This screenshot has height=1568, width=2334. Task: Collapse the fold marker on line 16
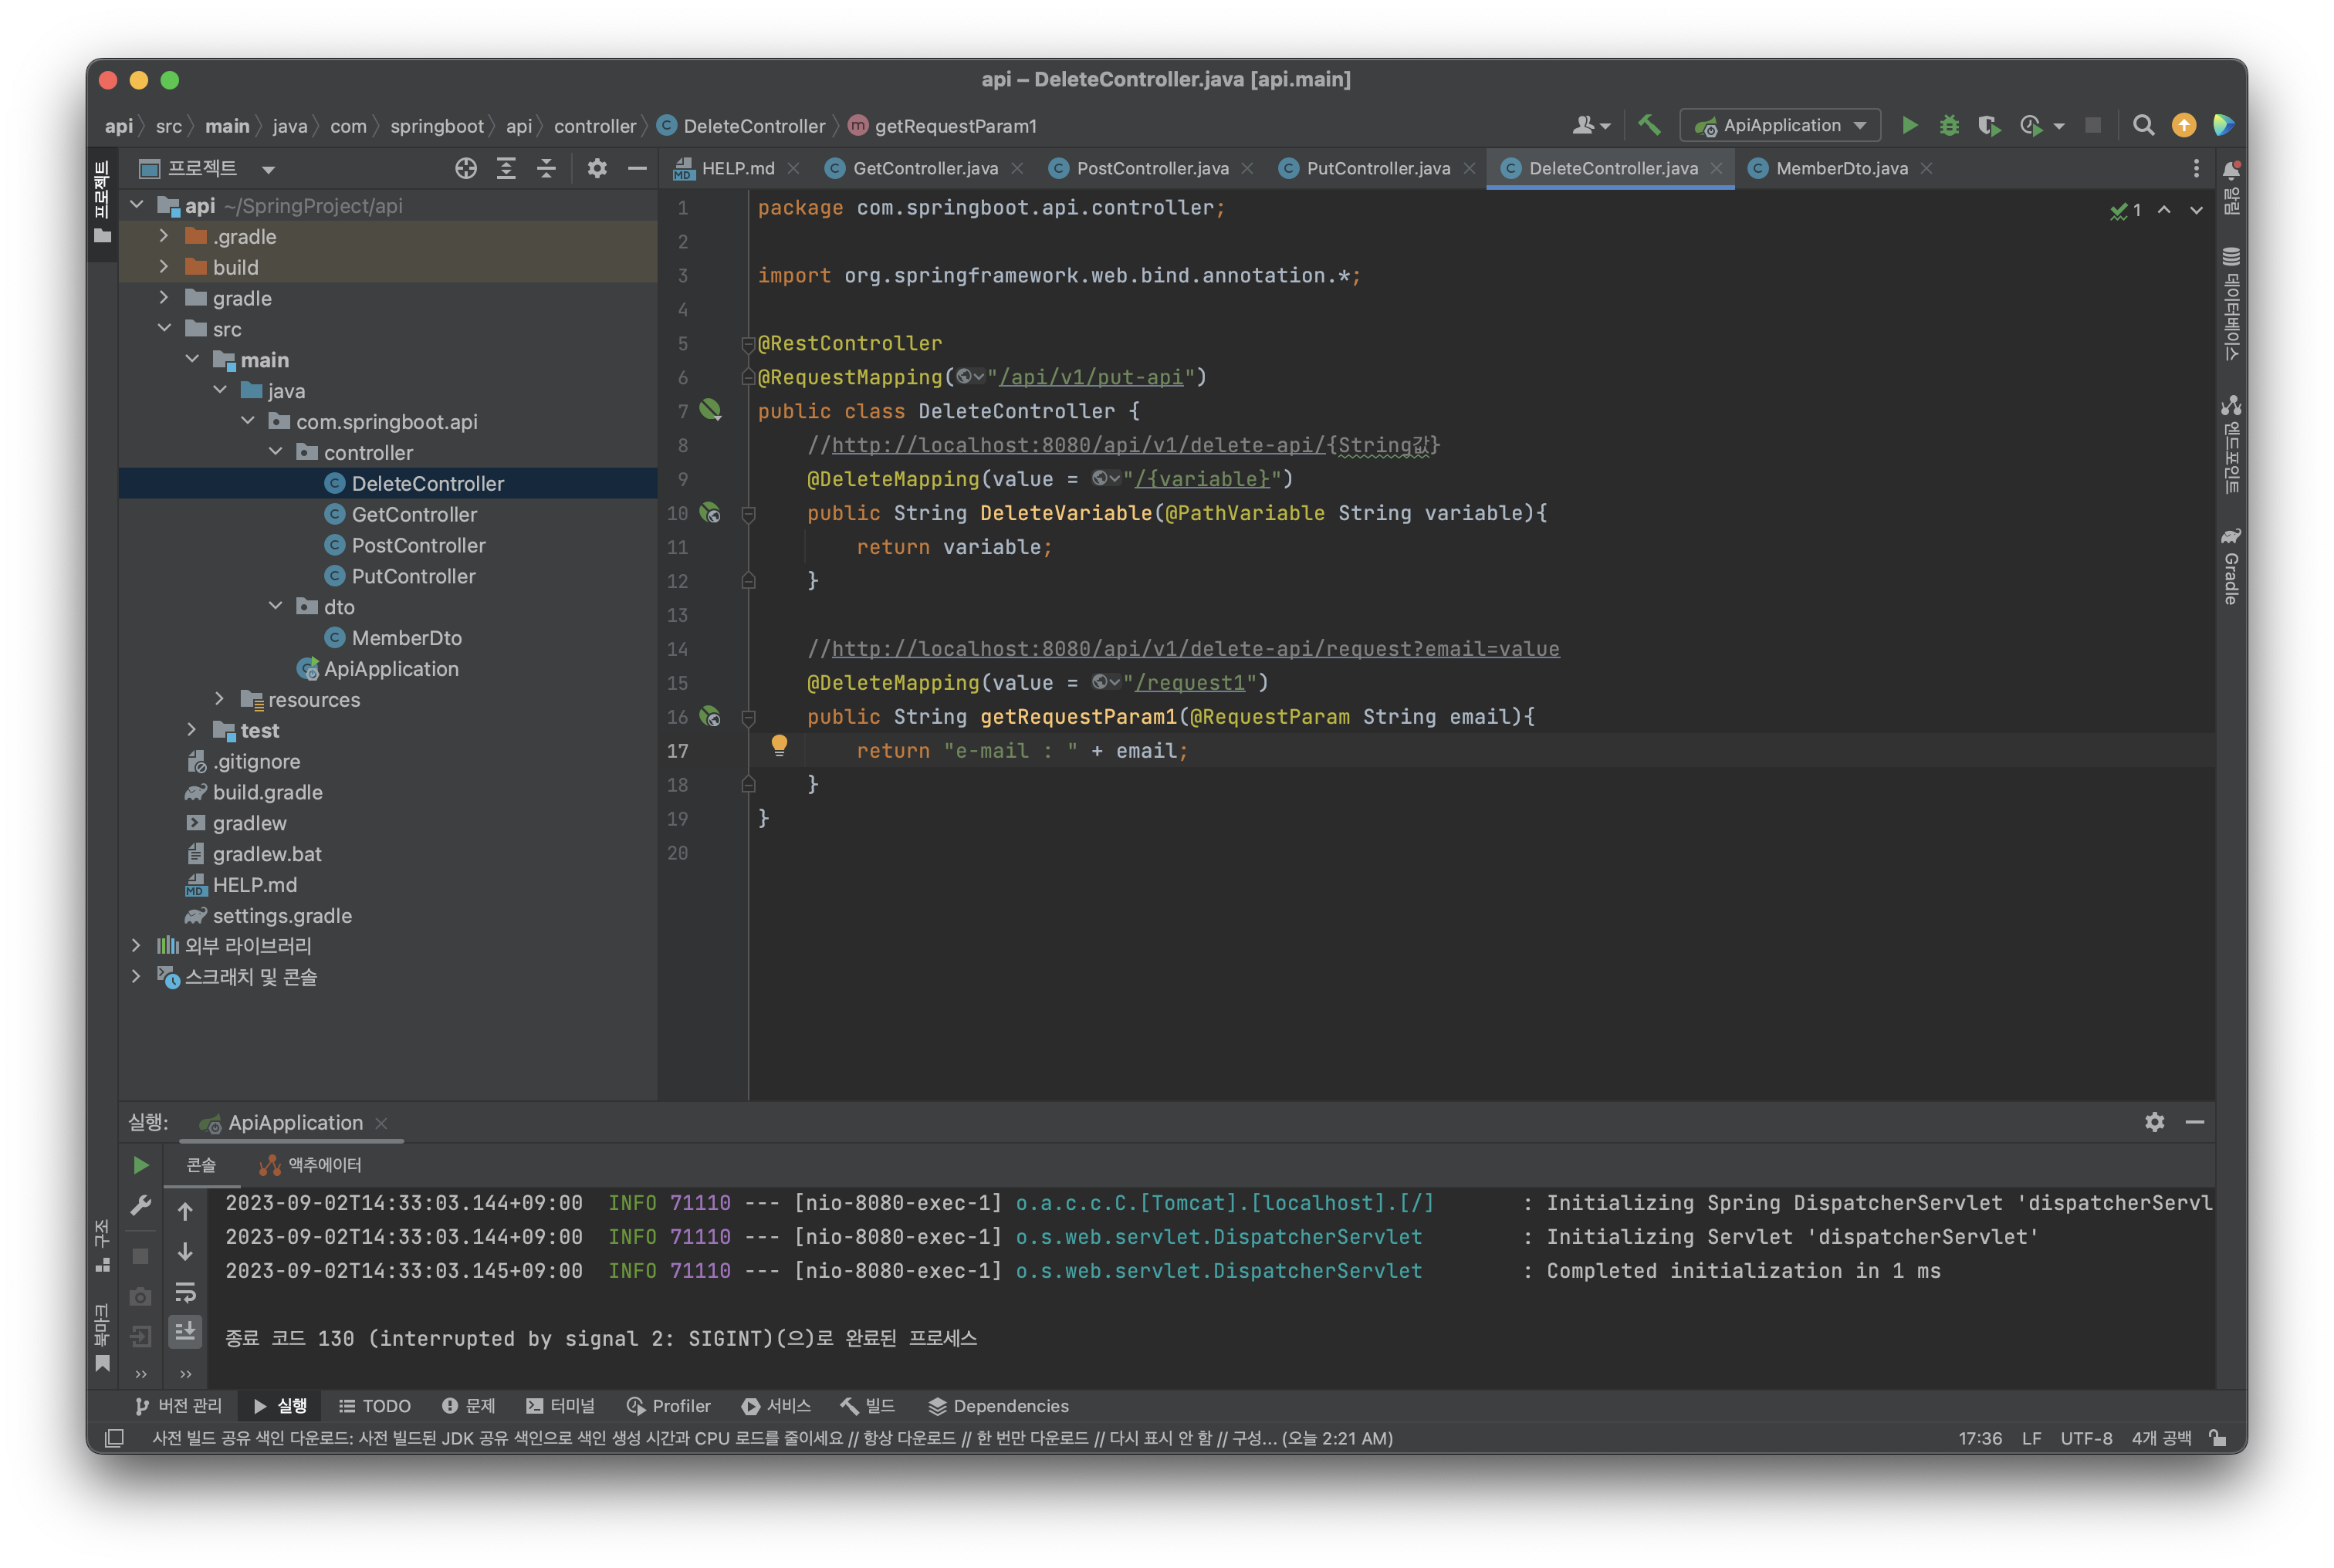coord(748,717)
